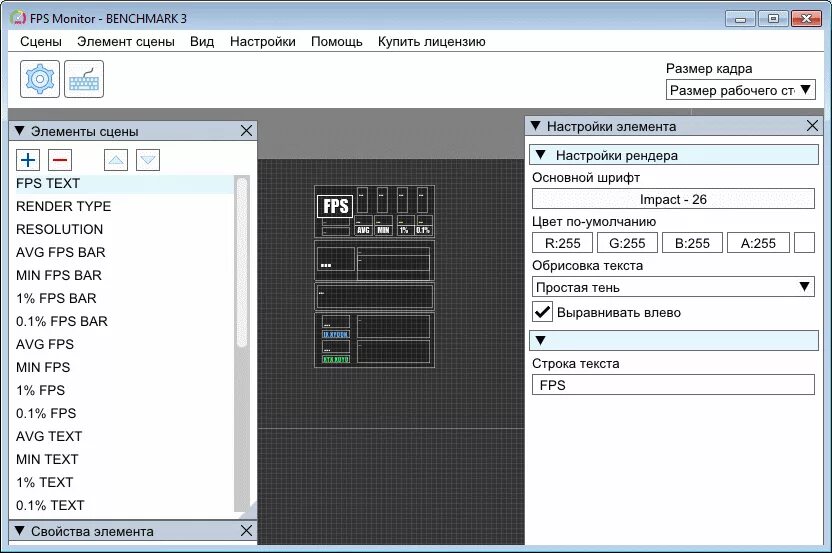This screenshot has height=553, width=832.
Task: Select 0.1% FPS list item
Action: tap(125, 413)
